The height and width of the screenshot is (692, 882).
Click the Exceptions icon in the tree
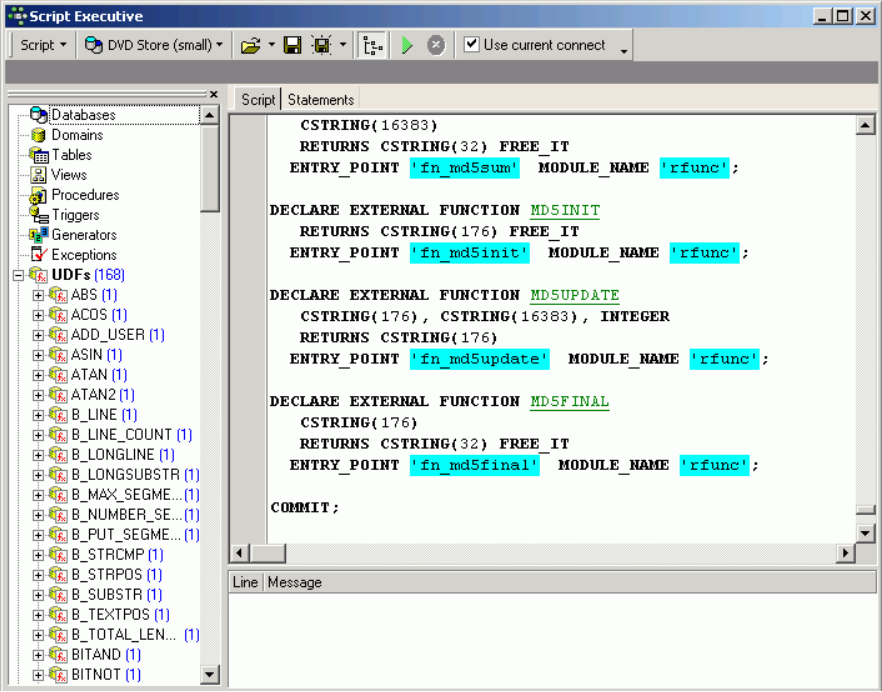coord(39,255)
